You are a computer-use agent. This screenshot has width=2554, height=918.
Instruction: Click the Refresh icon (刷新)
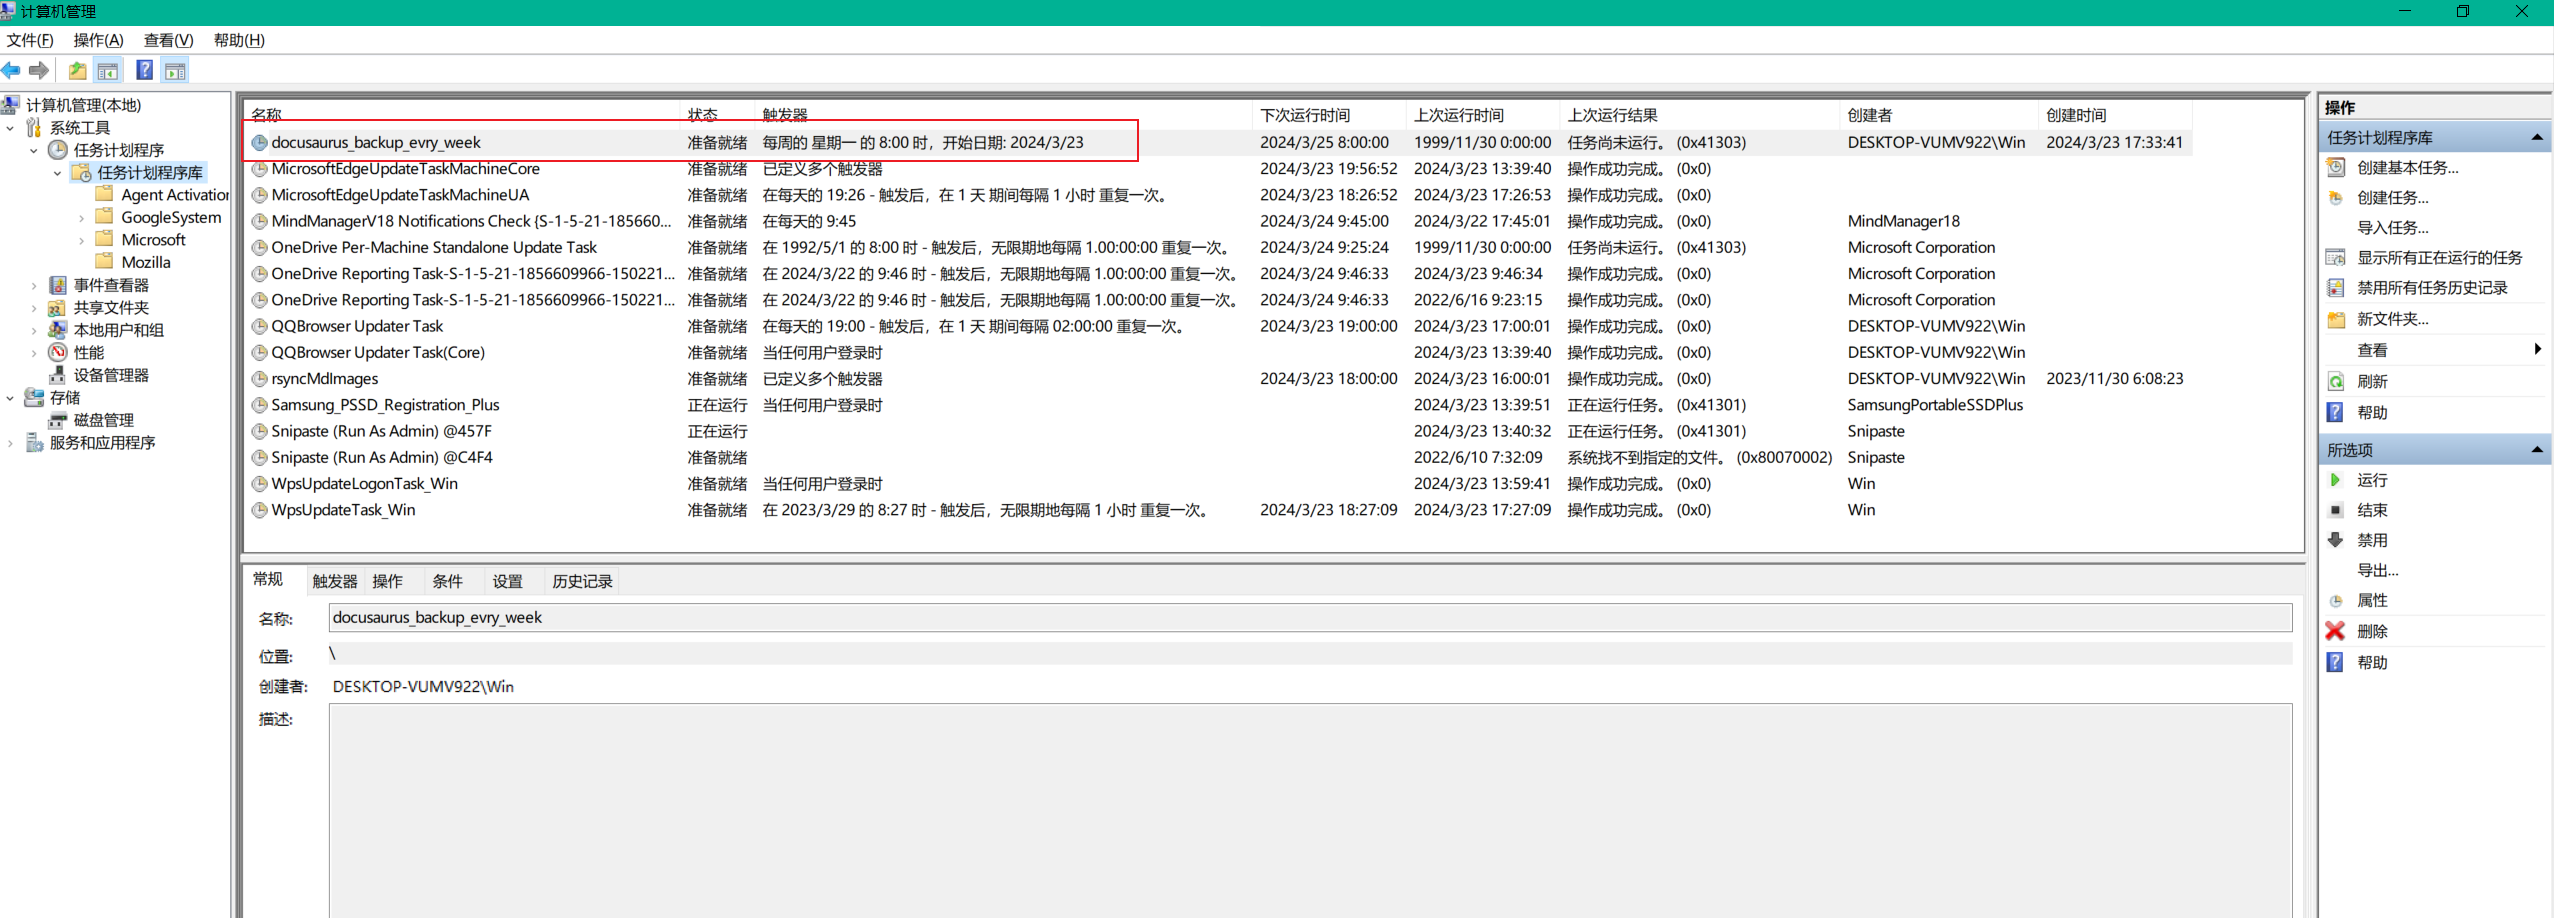click(2336, 381)
